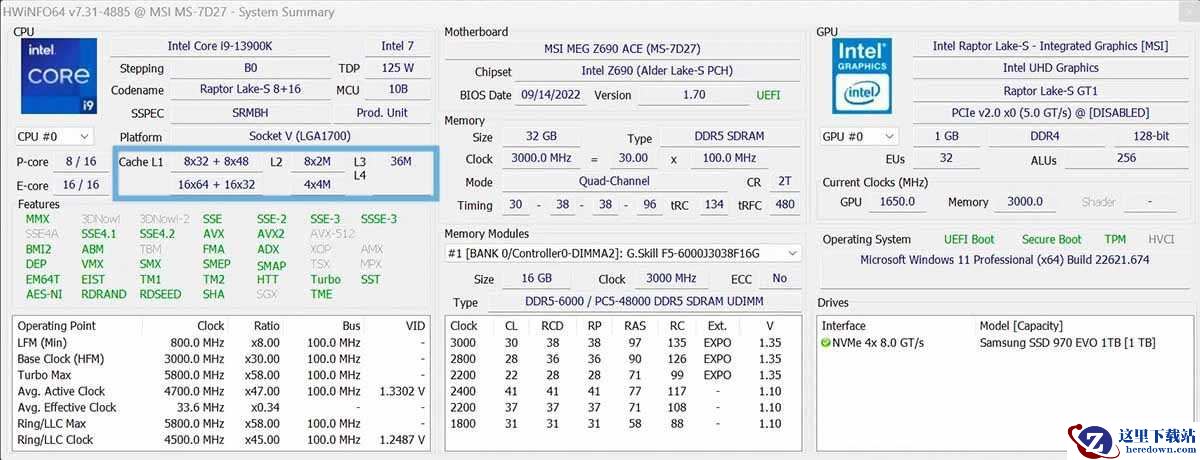Click the DDR5 SDRAM memory type field
Viewport: 1200px width, 460px height.
[727, 137]
